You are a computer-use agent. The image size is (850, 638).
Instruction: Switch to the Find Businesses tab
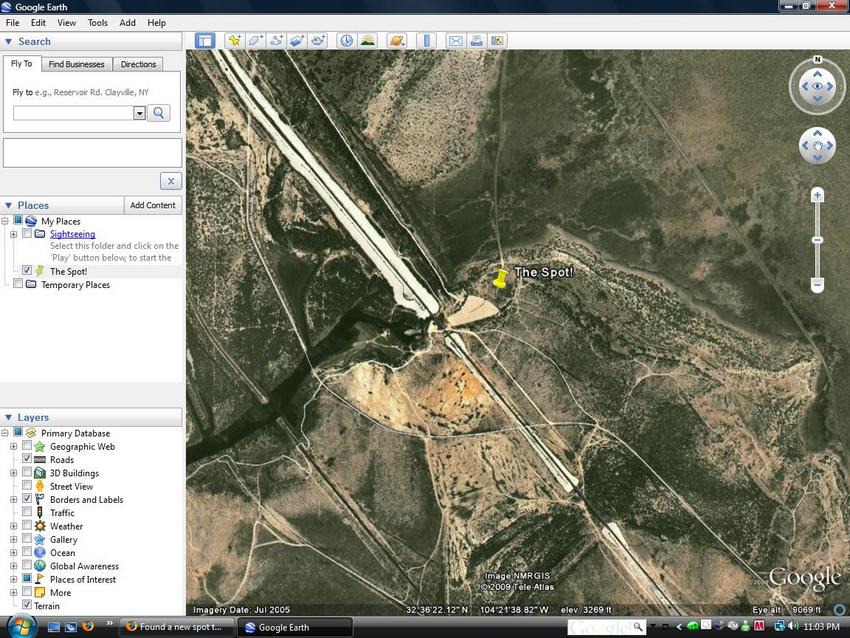(x=77, y=64)
